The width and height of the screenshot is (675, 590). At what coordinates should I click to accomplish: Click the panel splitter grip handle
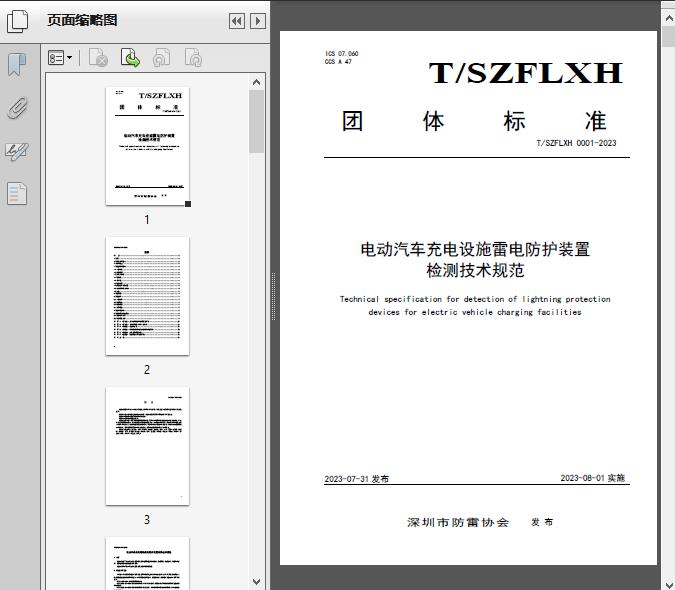coord(273,297)
